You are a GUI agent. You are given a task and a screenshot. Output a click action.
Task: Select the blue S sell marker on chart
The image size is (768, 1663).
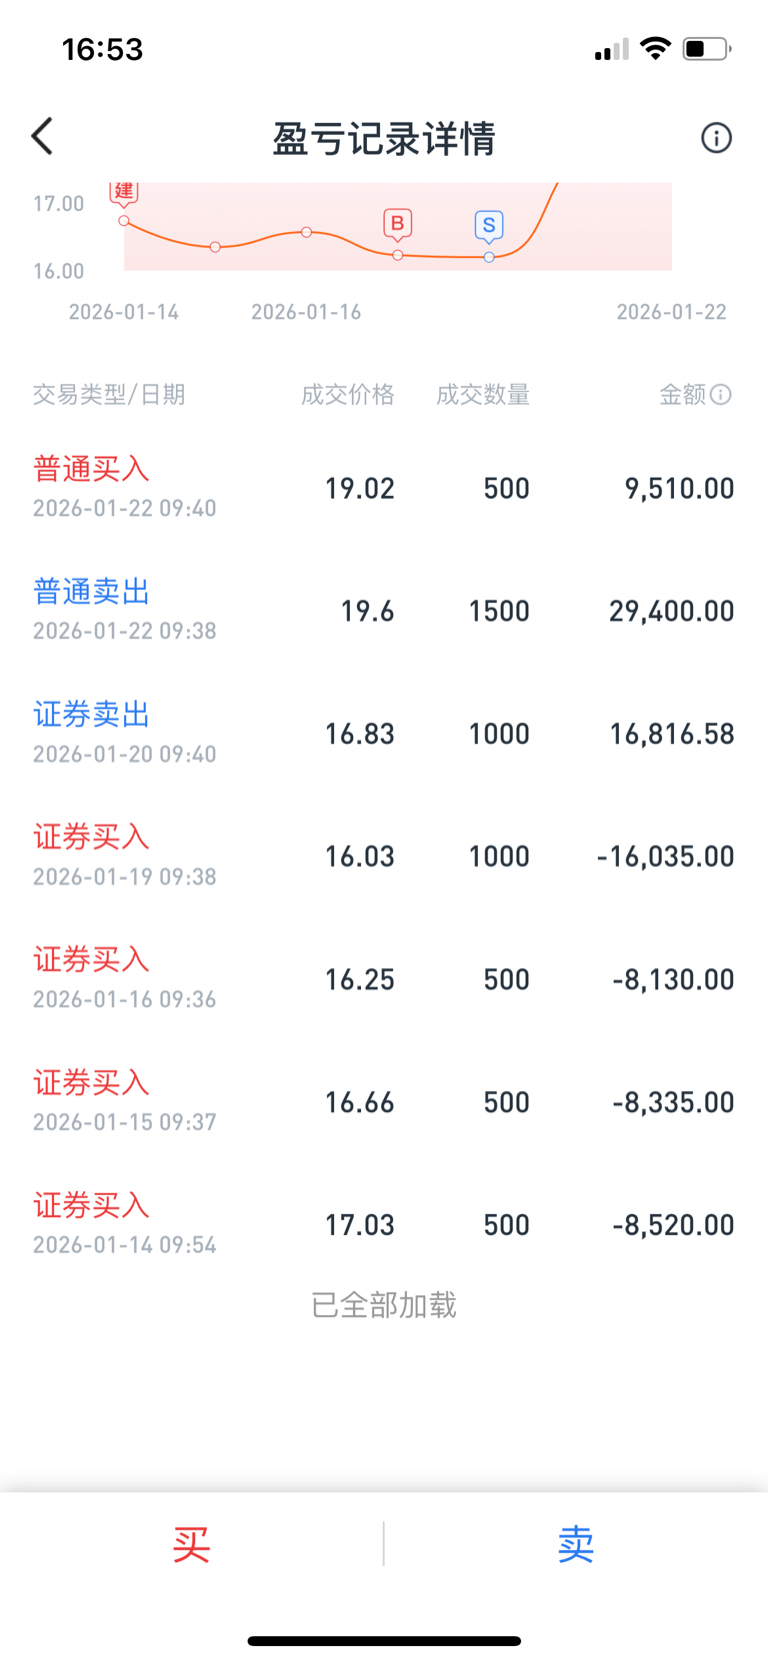click(489, 226)
